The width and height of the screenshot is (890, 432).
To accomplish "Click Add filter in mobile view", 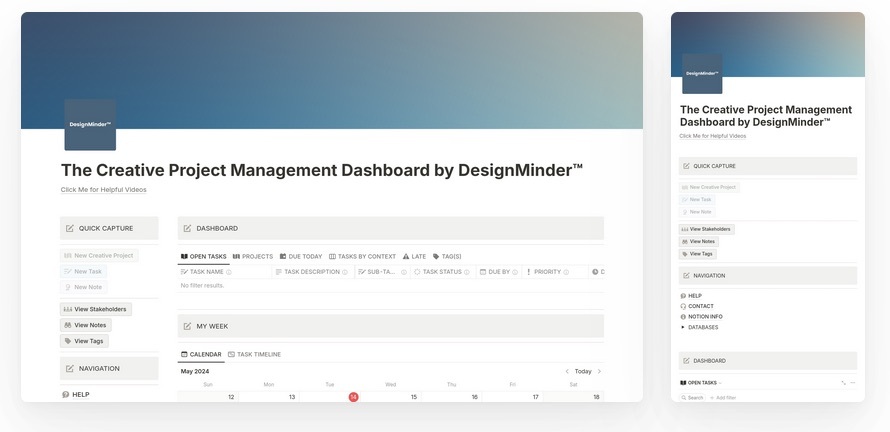I will [723, 398].
